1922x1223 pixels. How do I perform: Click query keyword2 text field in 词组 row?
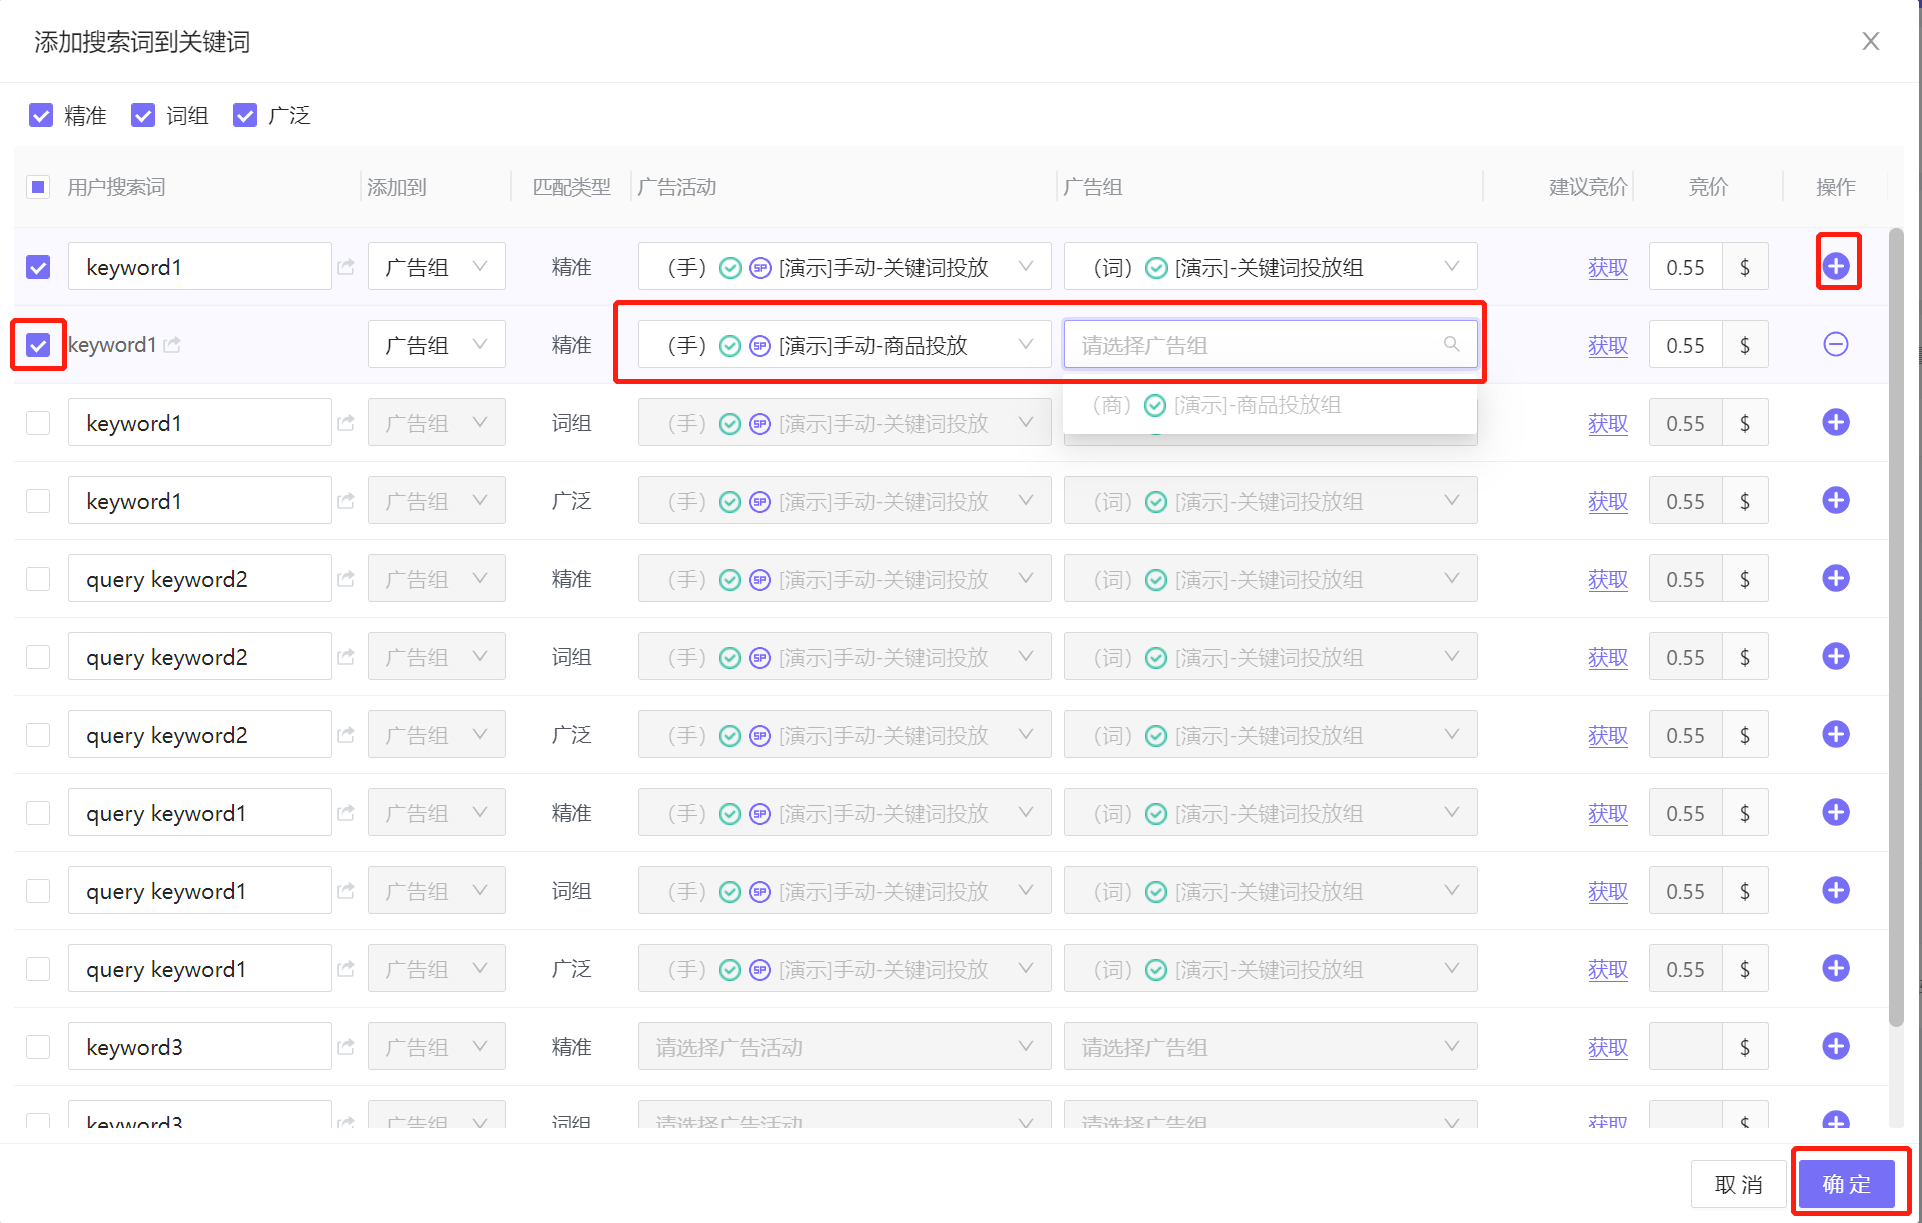[200, 657]
